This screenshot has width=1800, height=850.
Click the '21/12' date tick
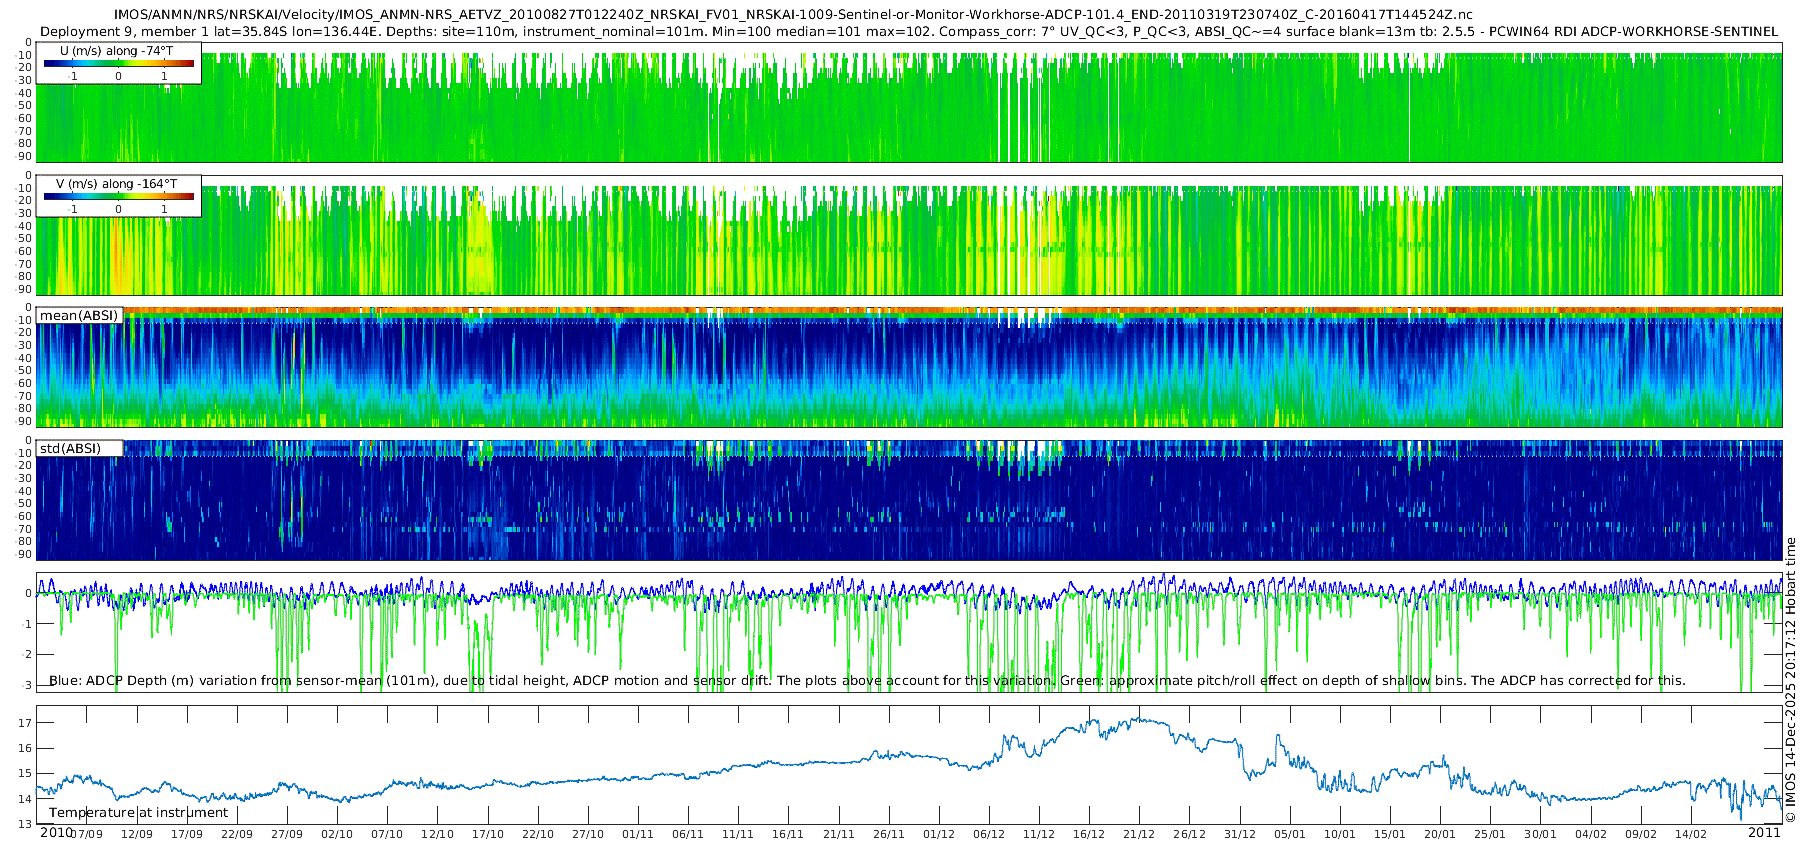click(1139, 834)
